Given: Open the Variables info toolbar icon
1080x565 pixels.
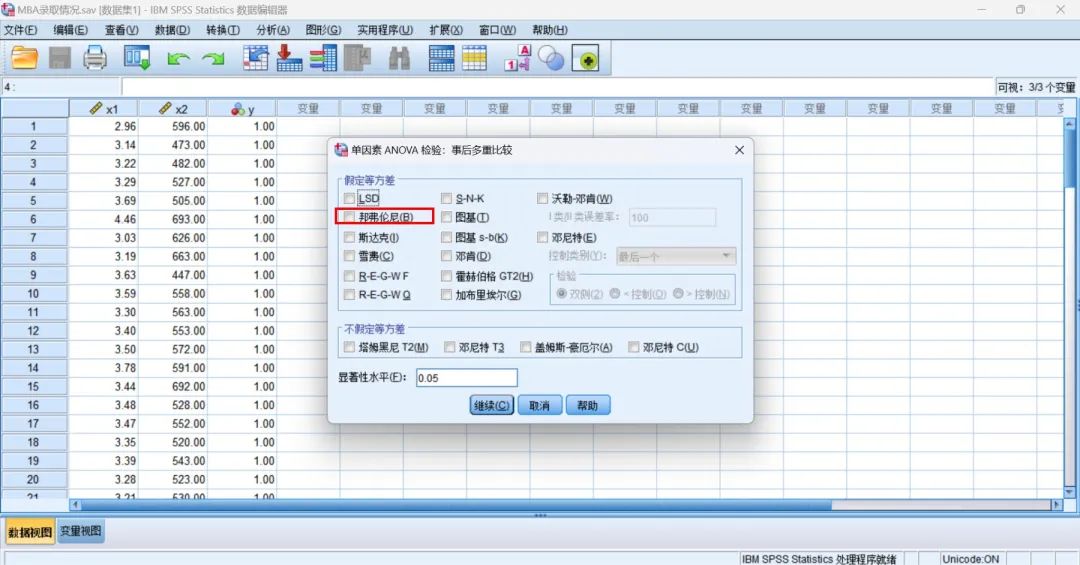Looking at the screenshot, I should (323, 59).
